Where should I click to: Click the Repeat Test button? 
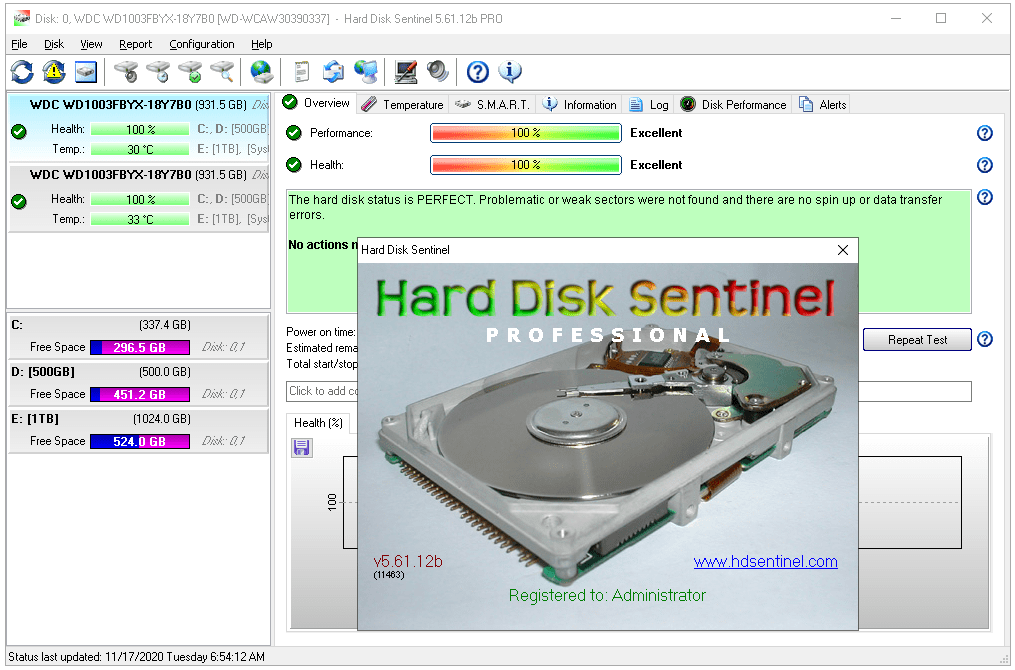(x=917, y=340)
